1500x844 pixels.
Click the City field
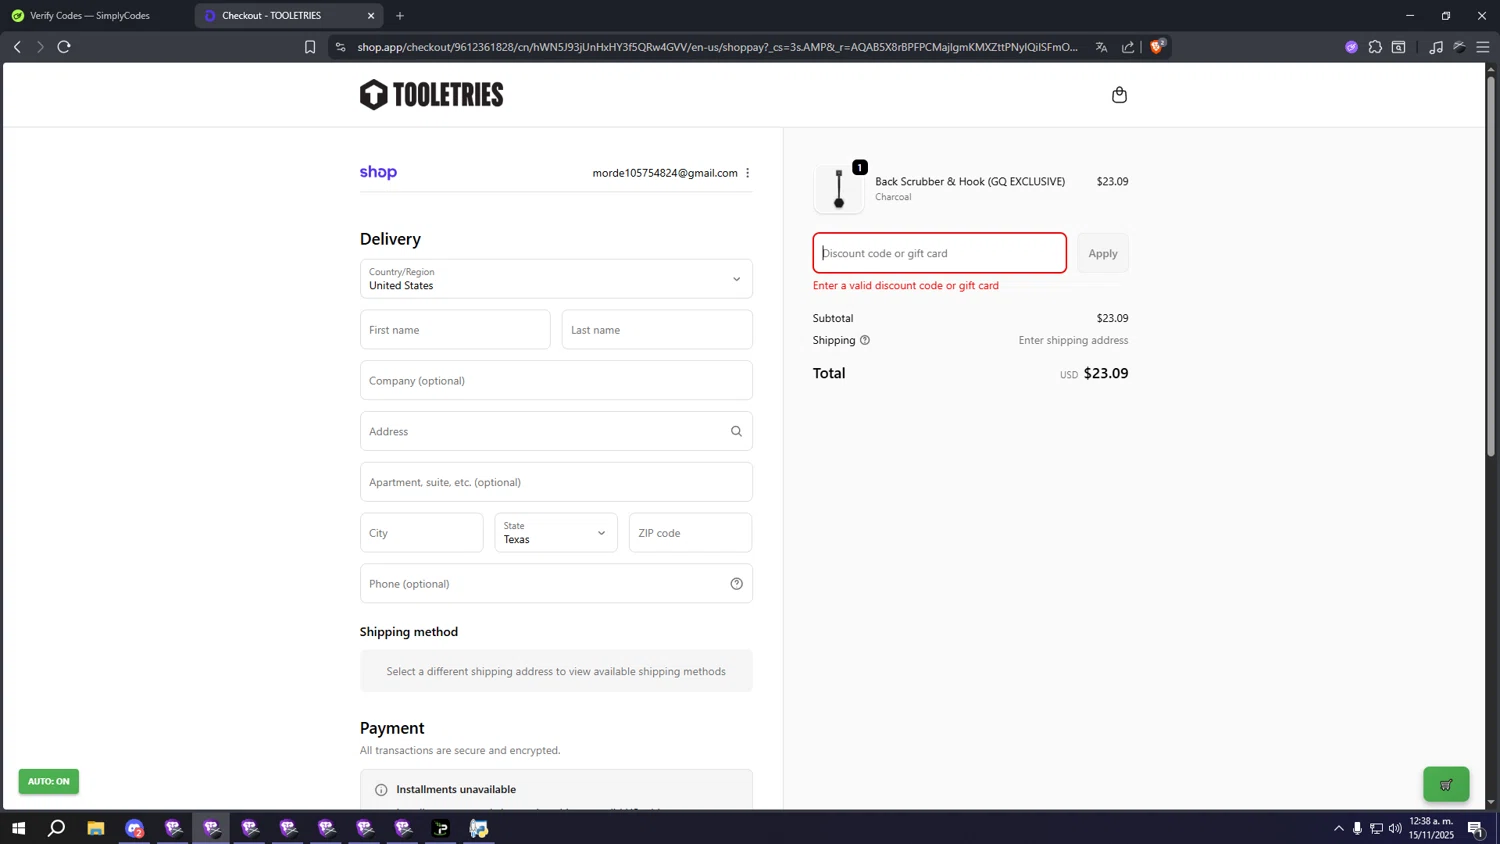pyautogui.click(x=422, y=533)
